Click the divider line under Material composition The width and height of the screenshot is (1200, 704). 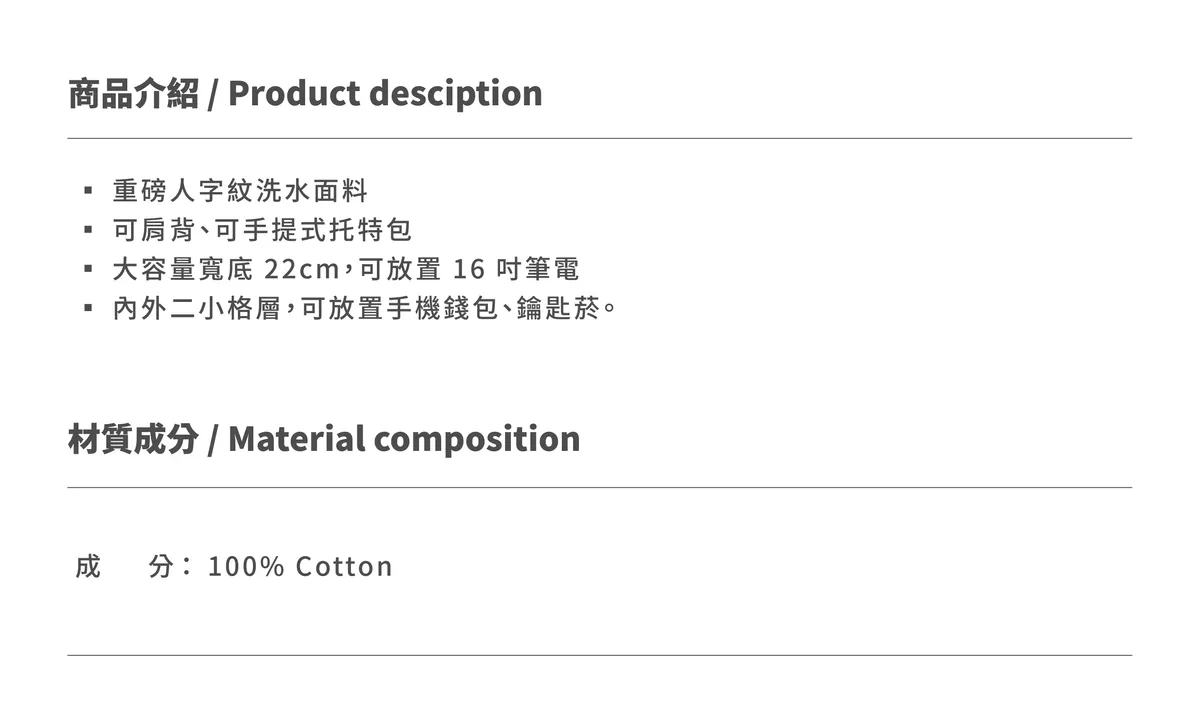pos(600,488)
